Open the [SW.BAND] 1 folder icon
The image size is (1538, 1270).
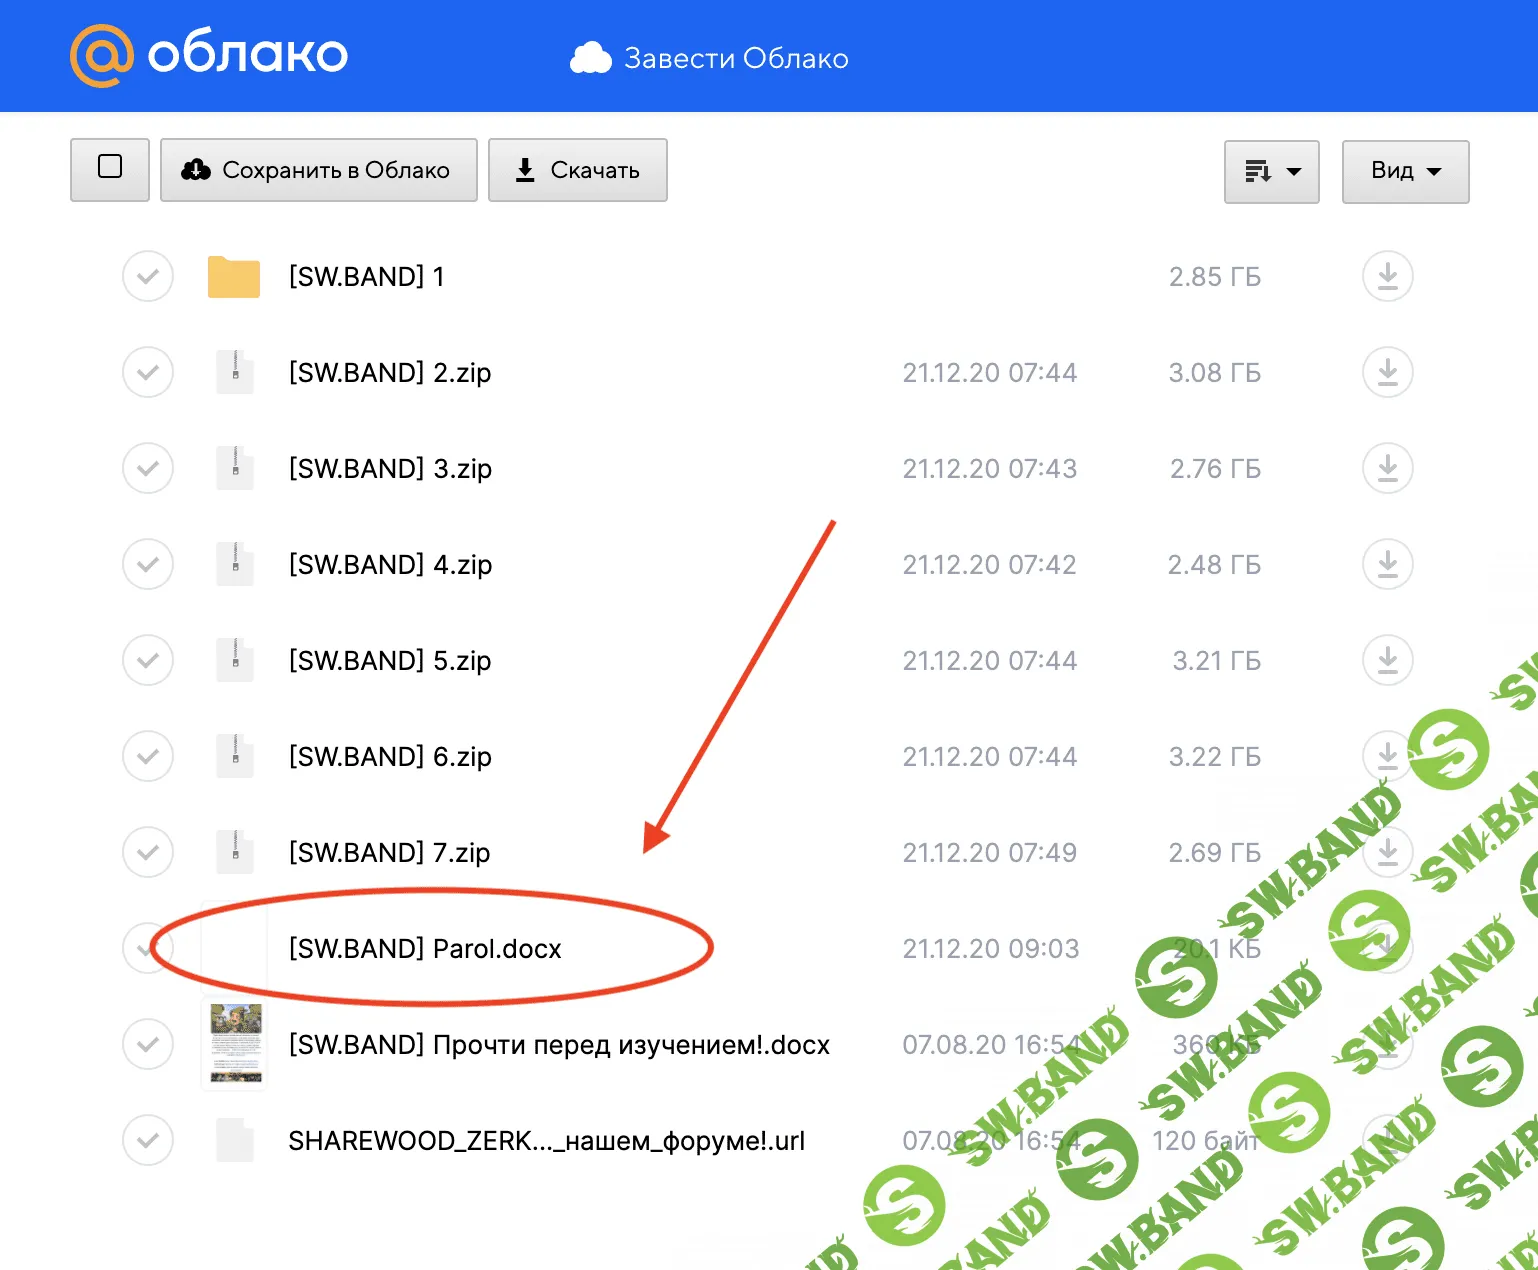click(234, 277)
